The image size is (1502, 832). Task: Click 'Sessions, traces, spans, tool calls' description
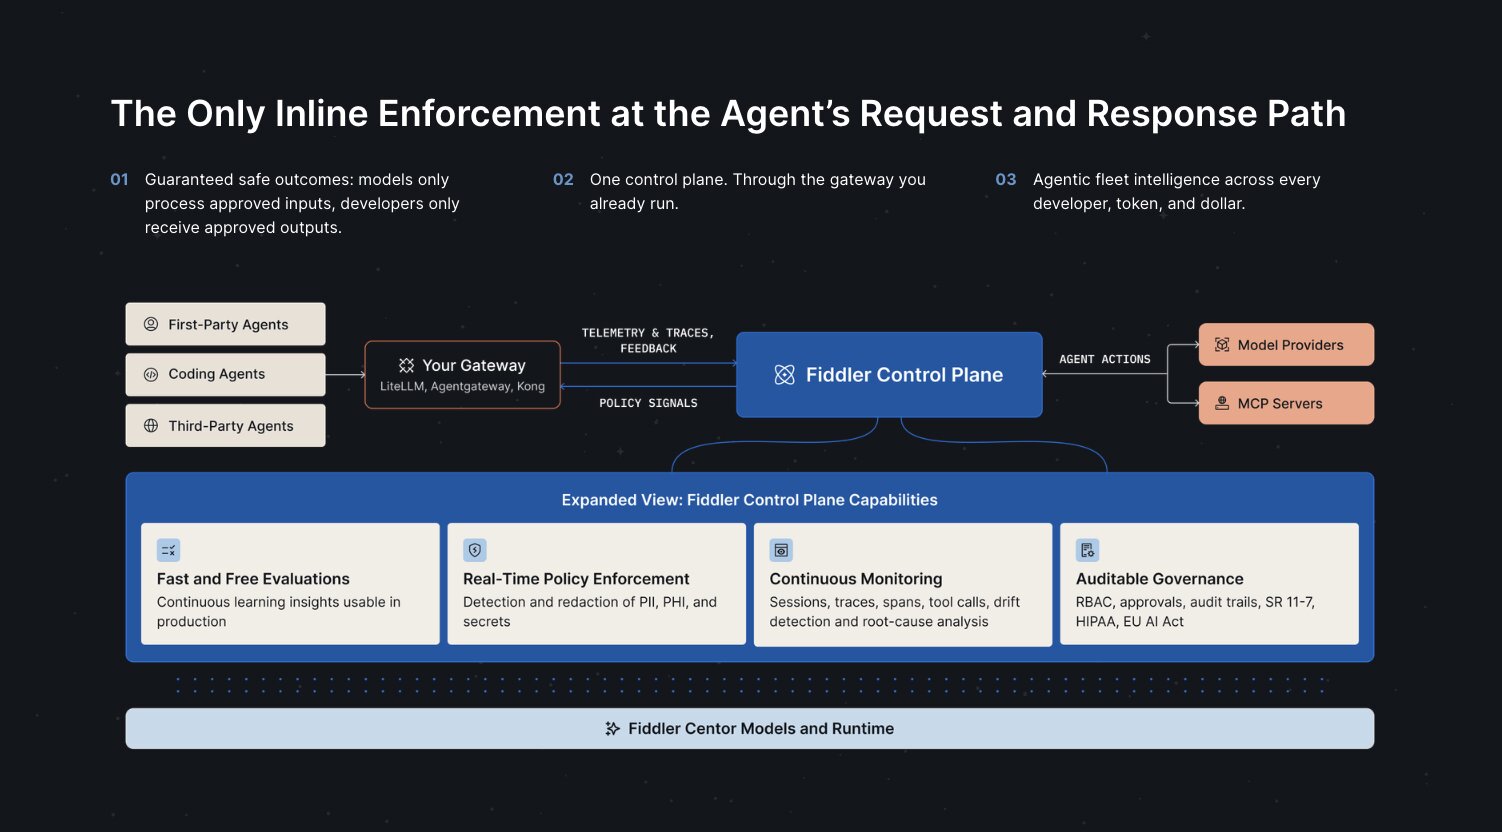point(895,612)
